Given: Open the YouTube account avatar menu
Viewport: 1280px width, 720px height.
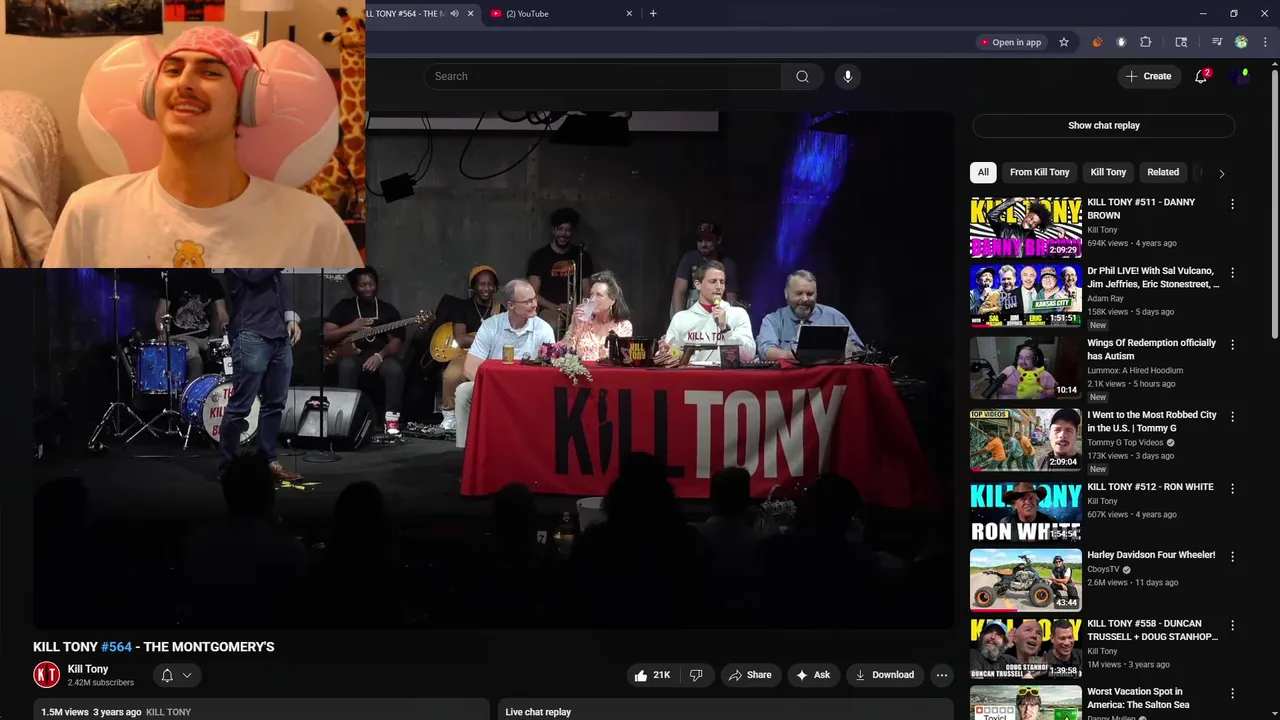Looking at the screenshot, I should coord(1241,76).
